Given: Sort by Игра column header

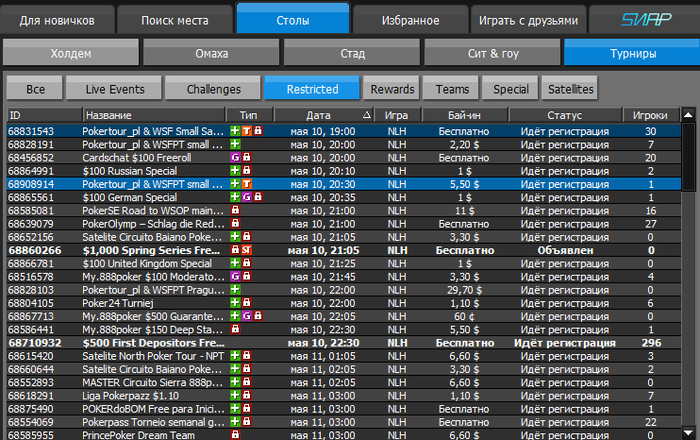Looking at the screenshot, I should 397,115.
